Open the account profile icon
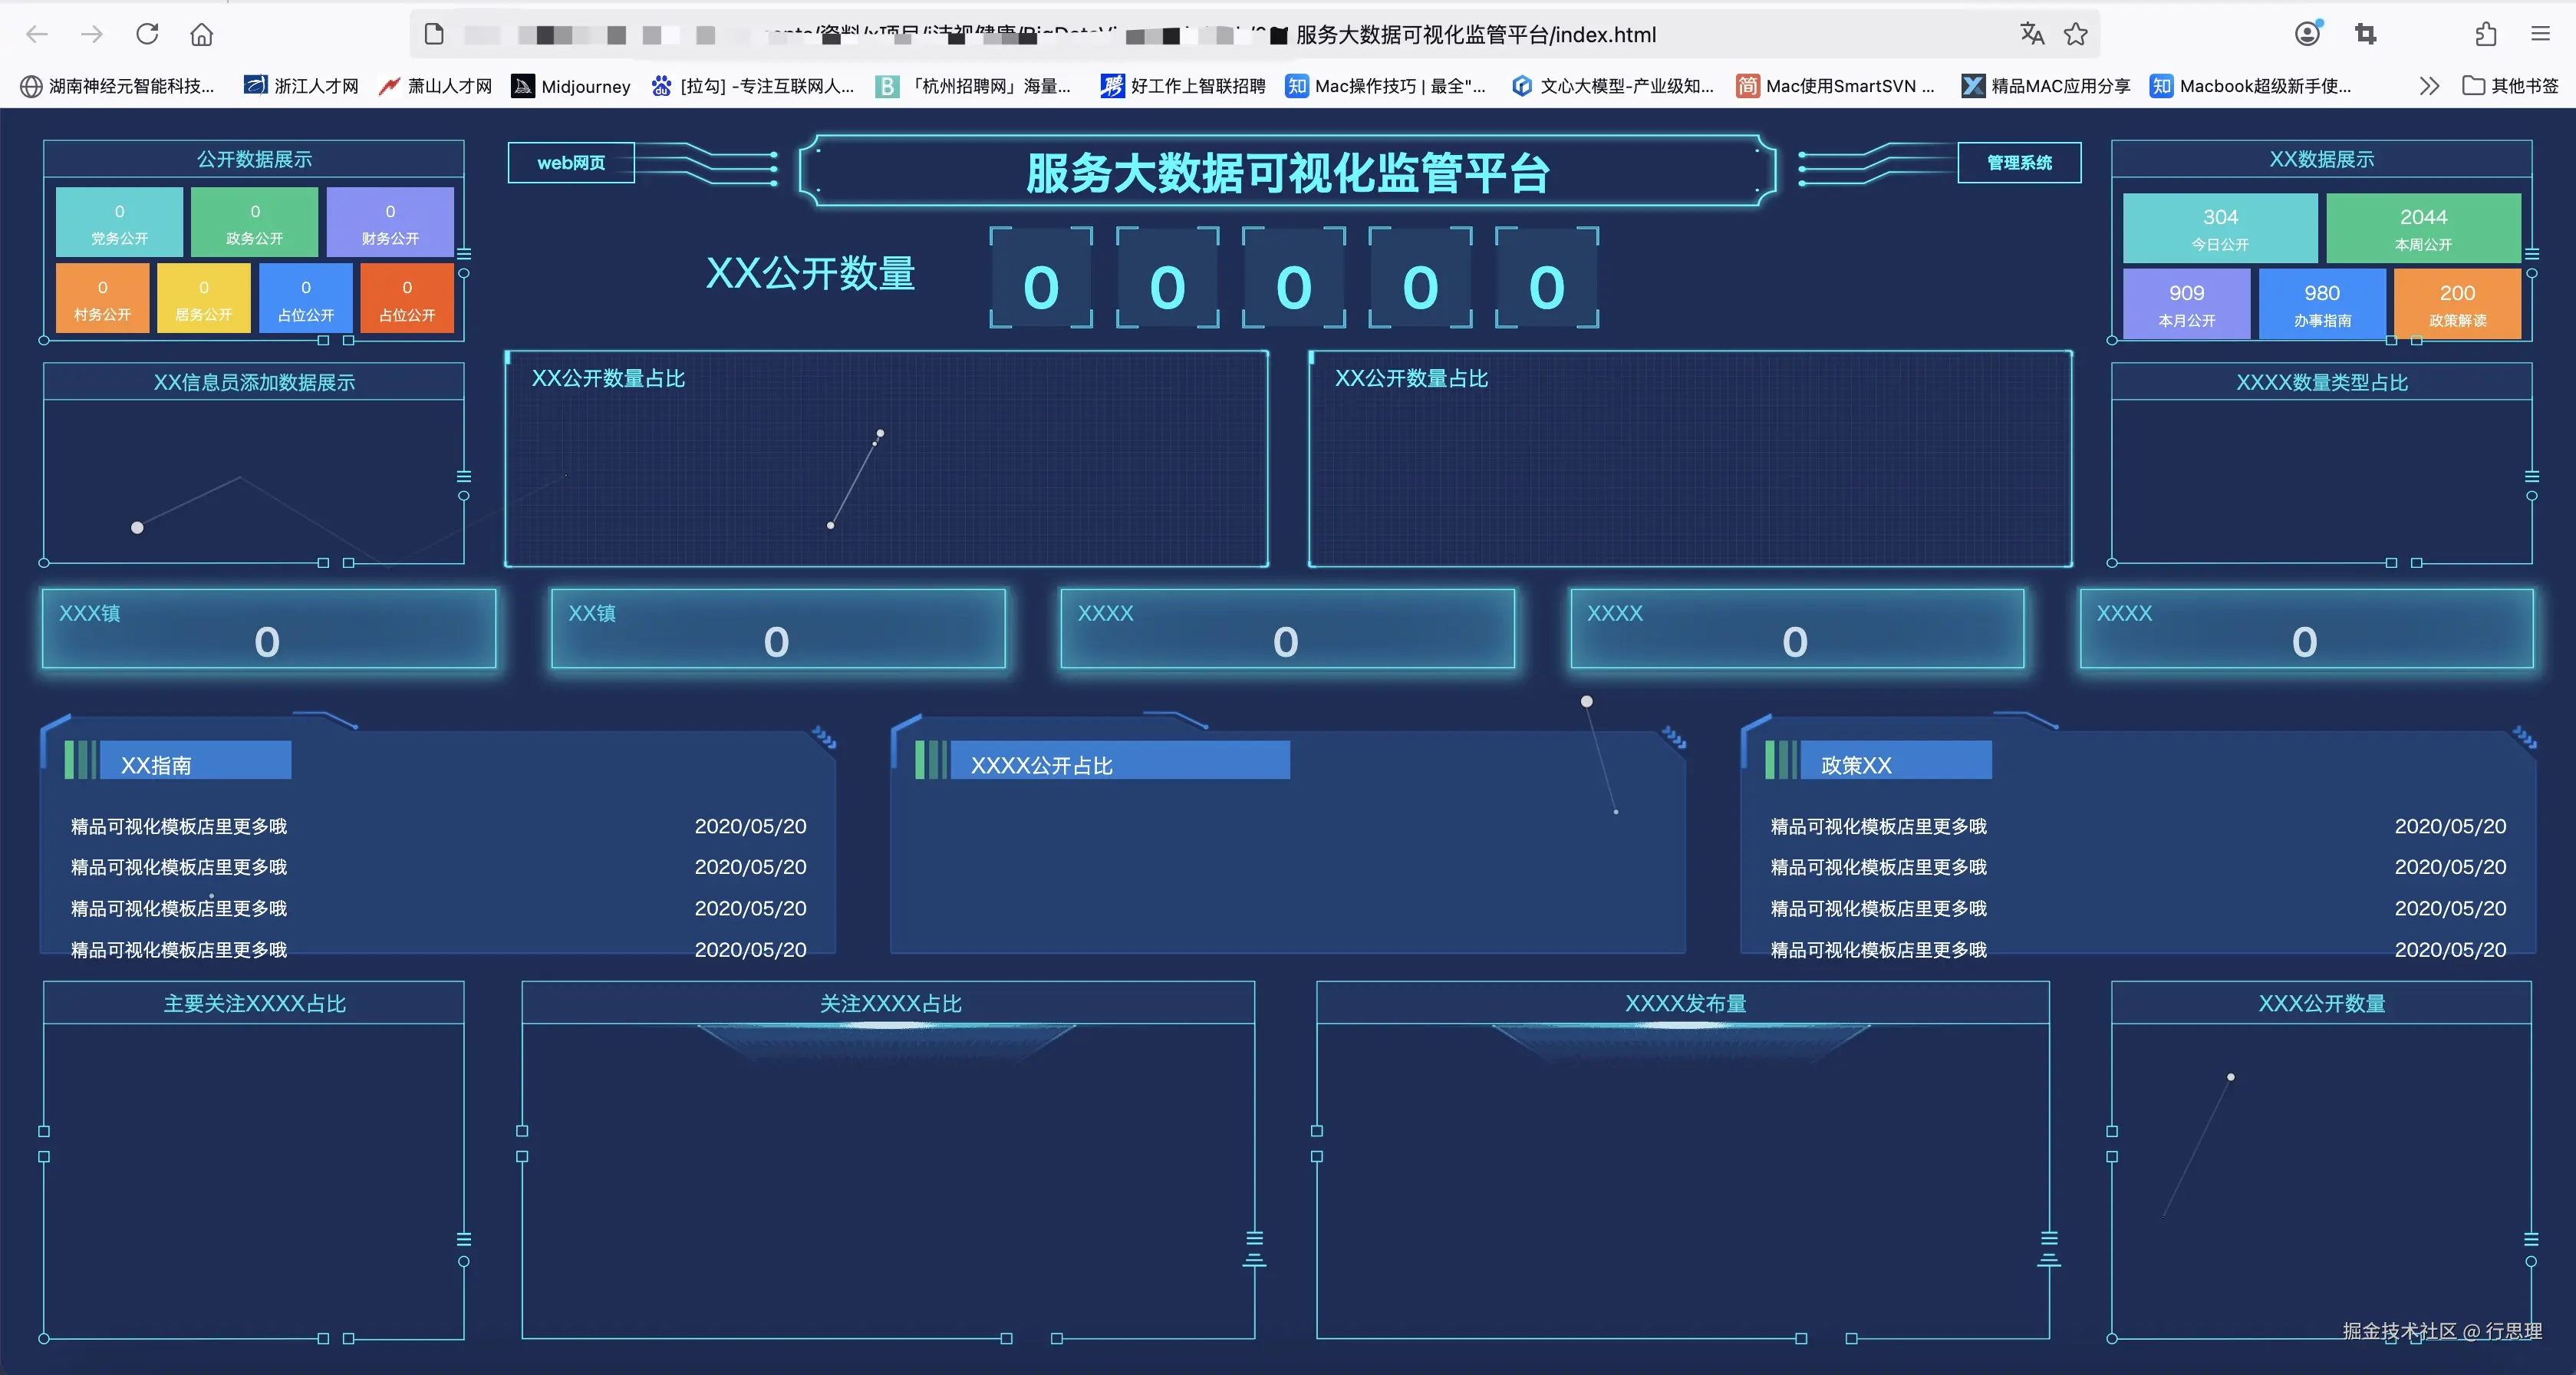Screen dimensions: 2576x1375 pos(2307,34)
